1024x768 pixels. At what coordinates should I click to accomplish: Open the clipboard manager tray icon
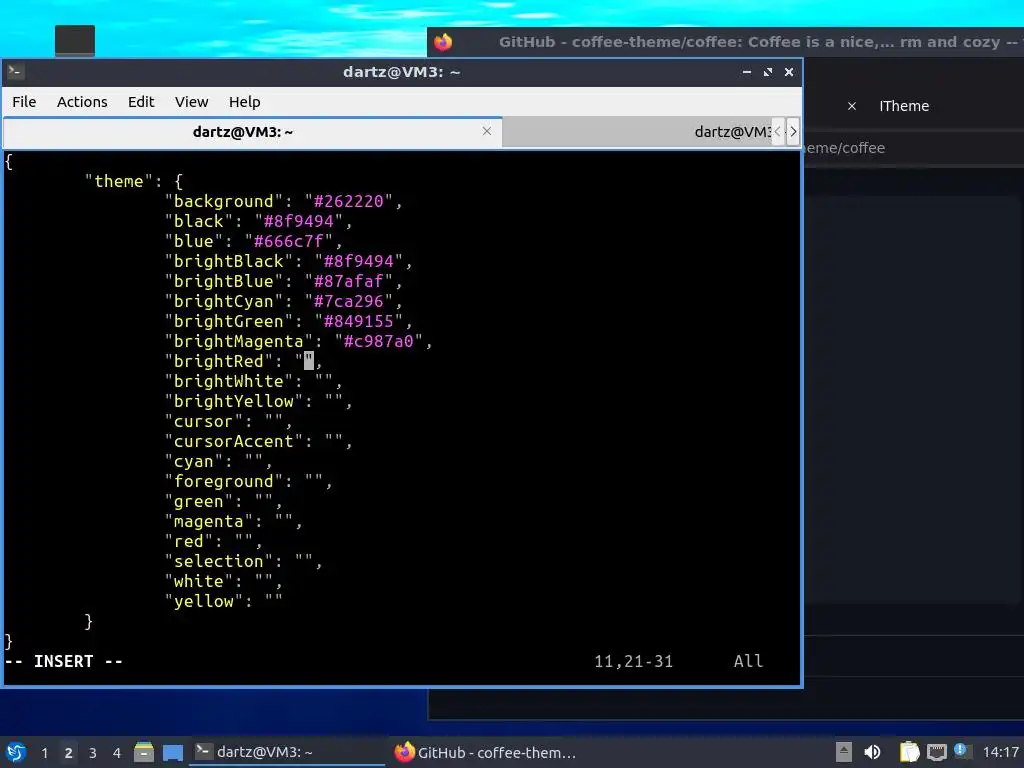909,752
